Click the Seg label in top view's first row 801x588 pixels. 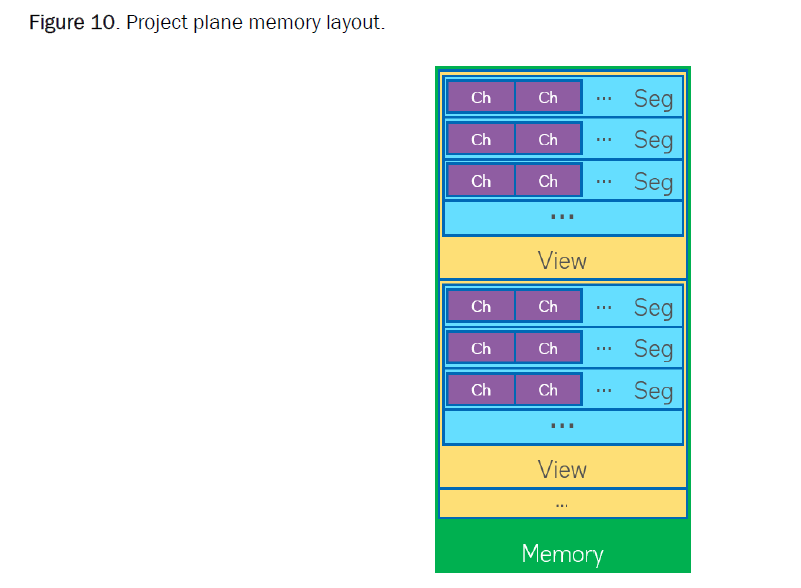tap(653, 99)
